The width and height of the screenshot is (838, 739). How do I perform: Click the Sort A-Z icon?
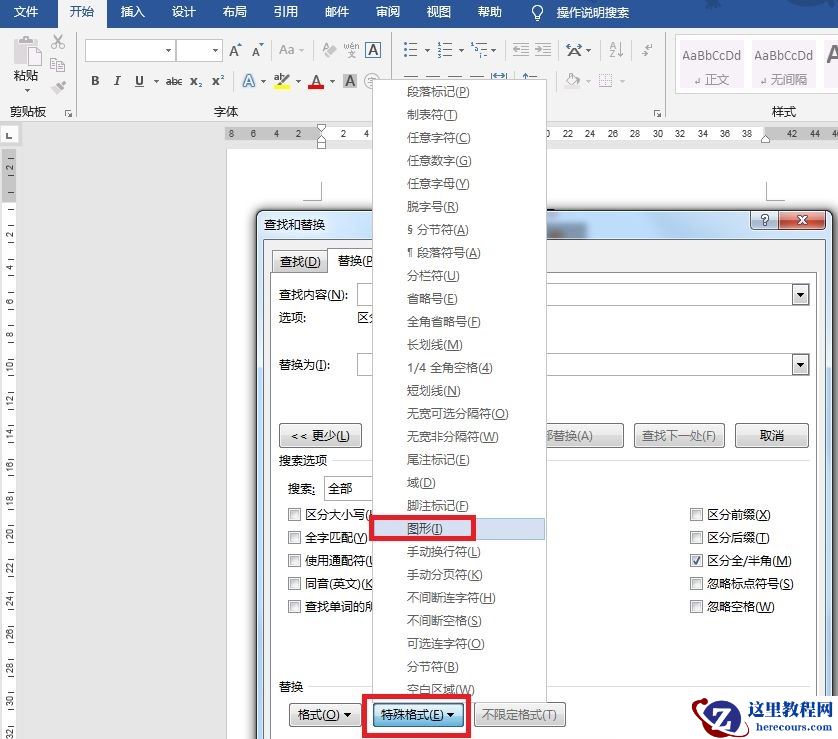(x=616, y=50)
